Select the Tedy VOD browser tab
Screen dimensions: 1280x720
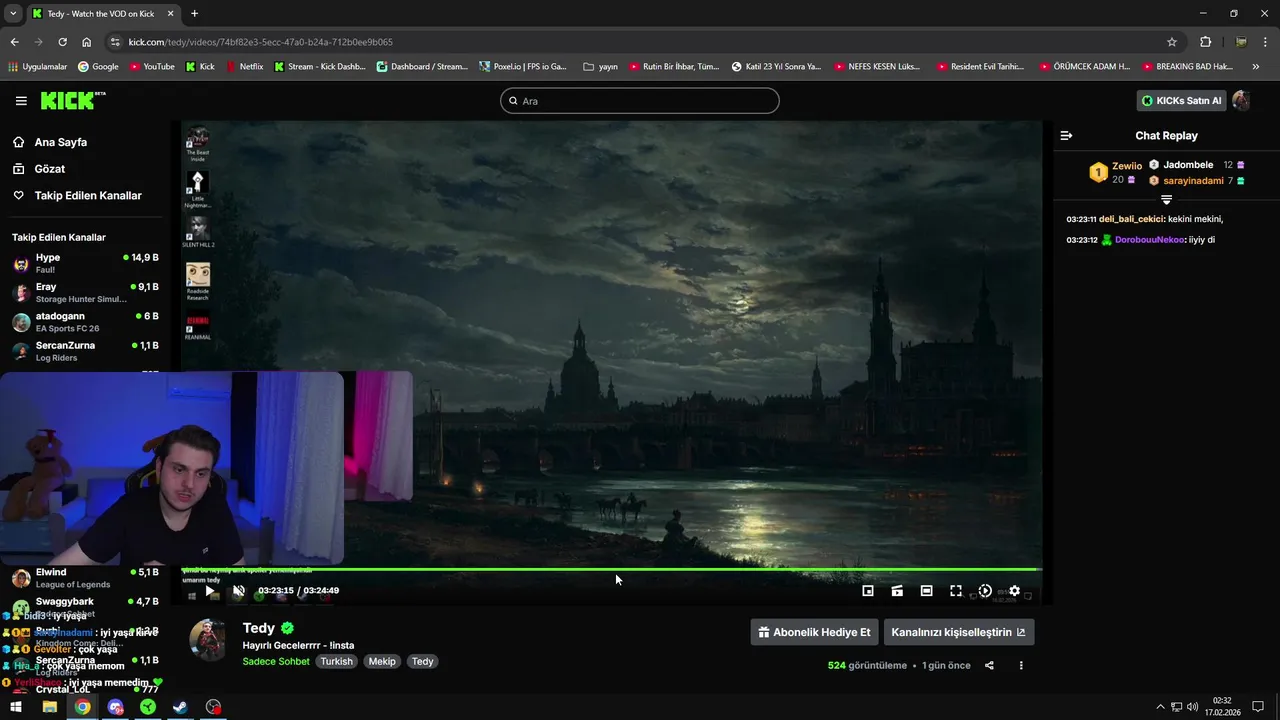[102, 14]
